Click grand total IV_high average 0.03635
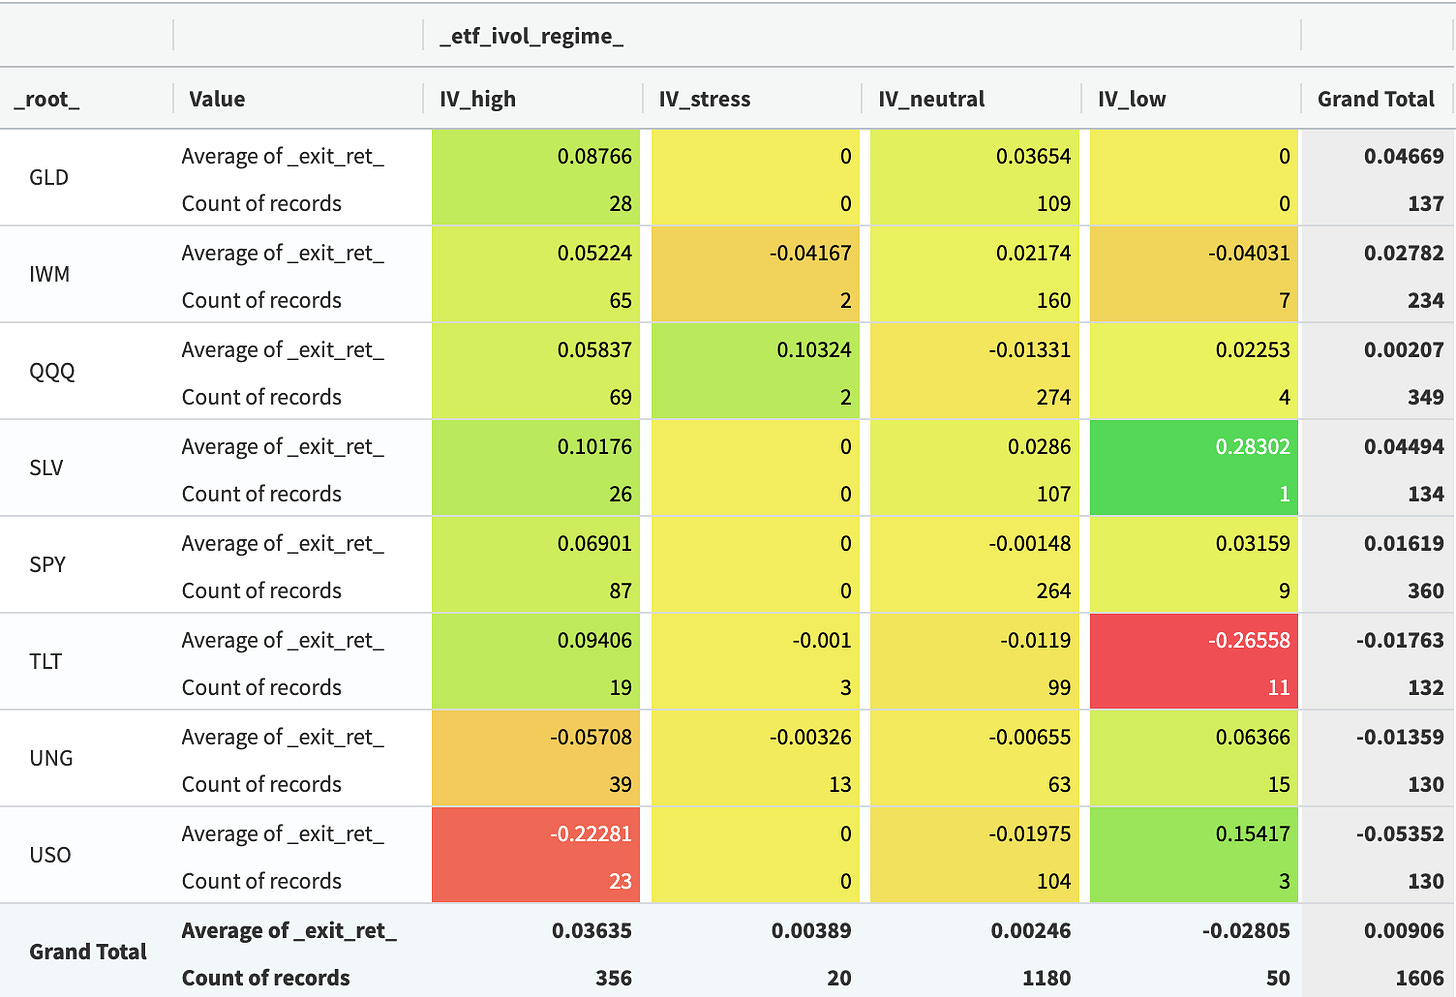This screenshot has width=1456, height=997. [x=592, y=931]
